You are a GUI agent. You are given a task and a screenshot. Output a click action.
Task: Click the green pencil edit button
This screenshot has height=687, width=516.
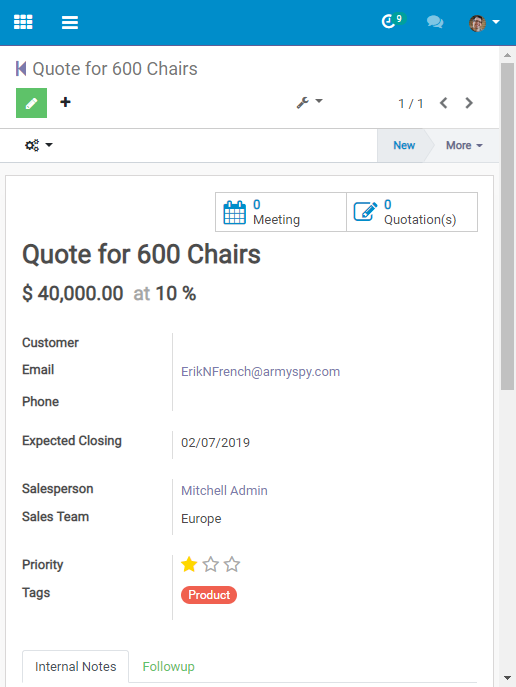tap(32, 103)
